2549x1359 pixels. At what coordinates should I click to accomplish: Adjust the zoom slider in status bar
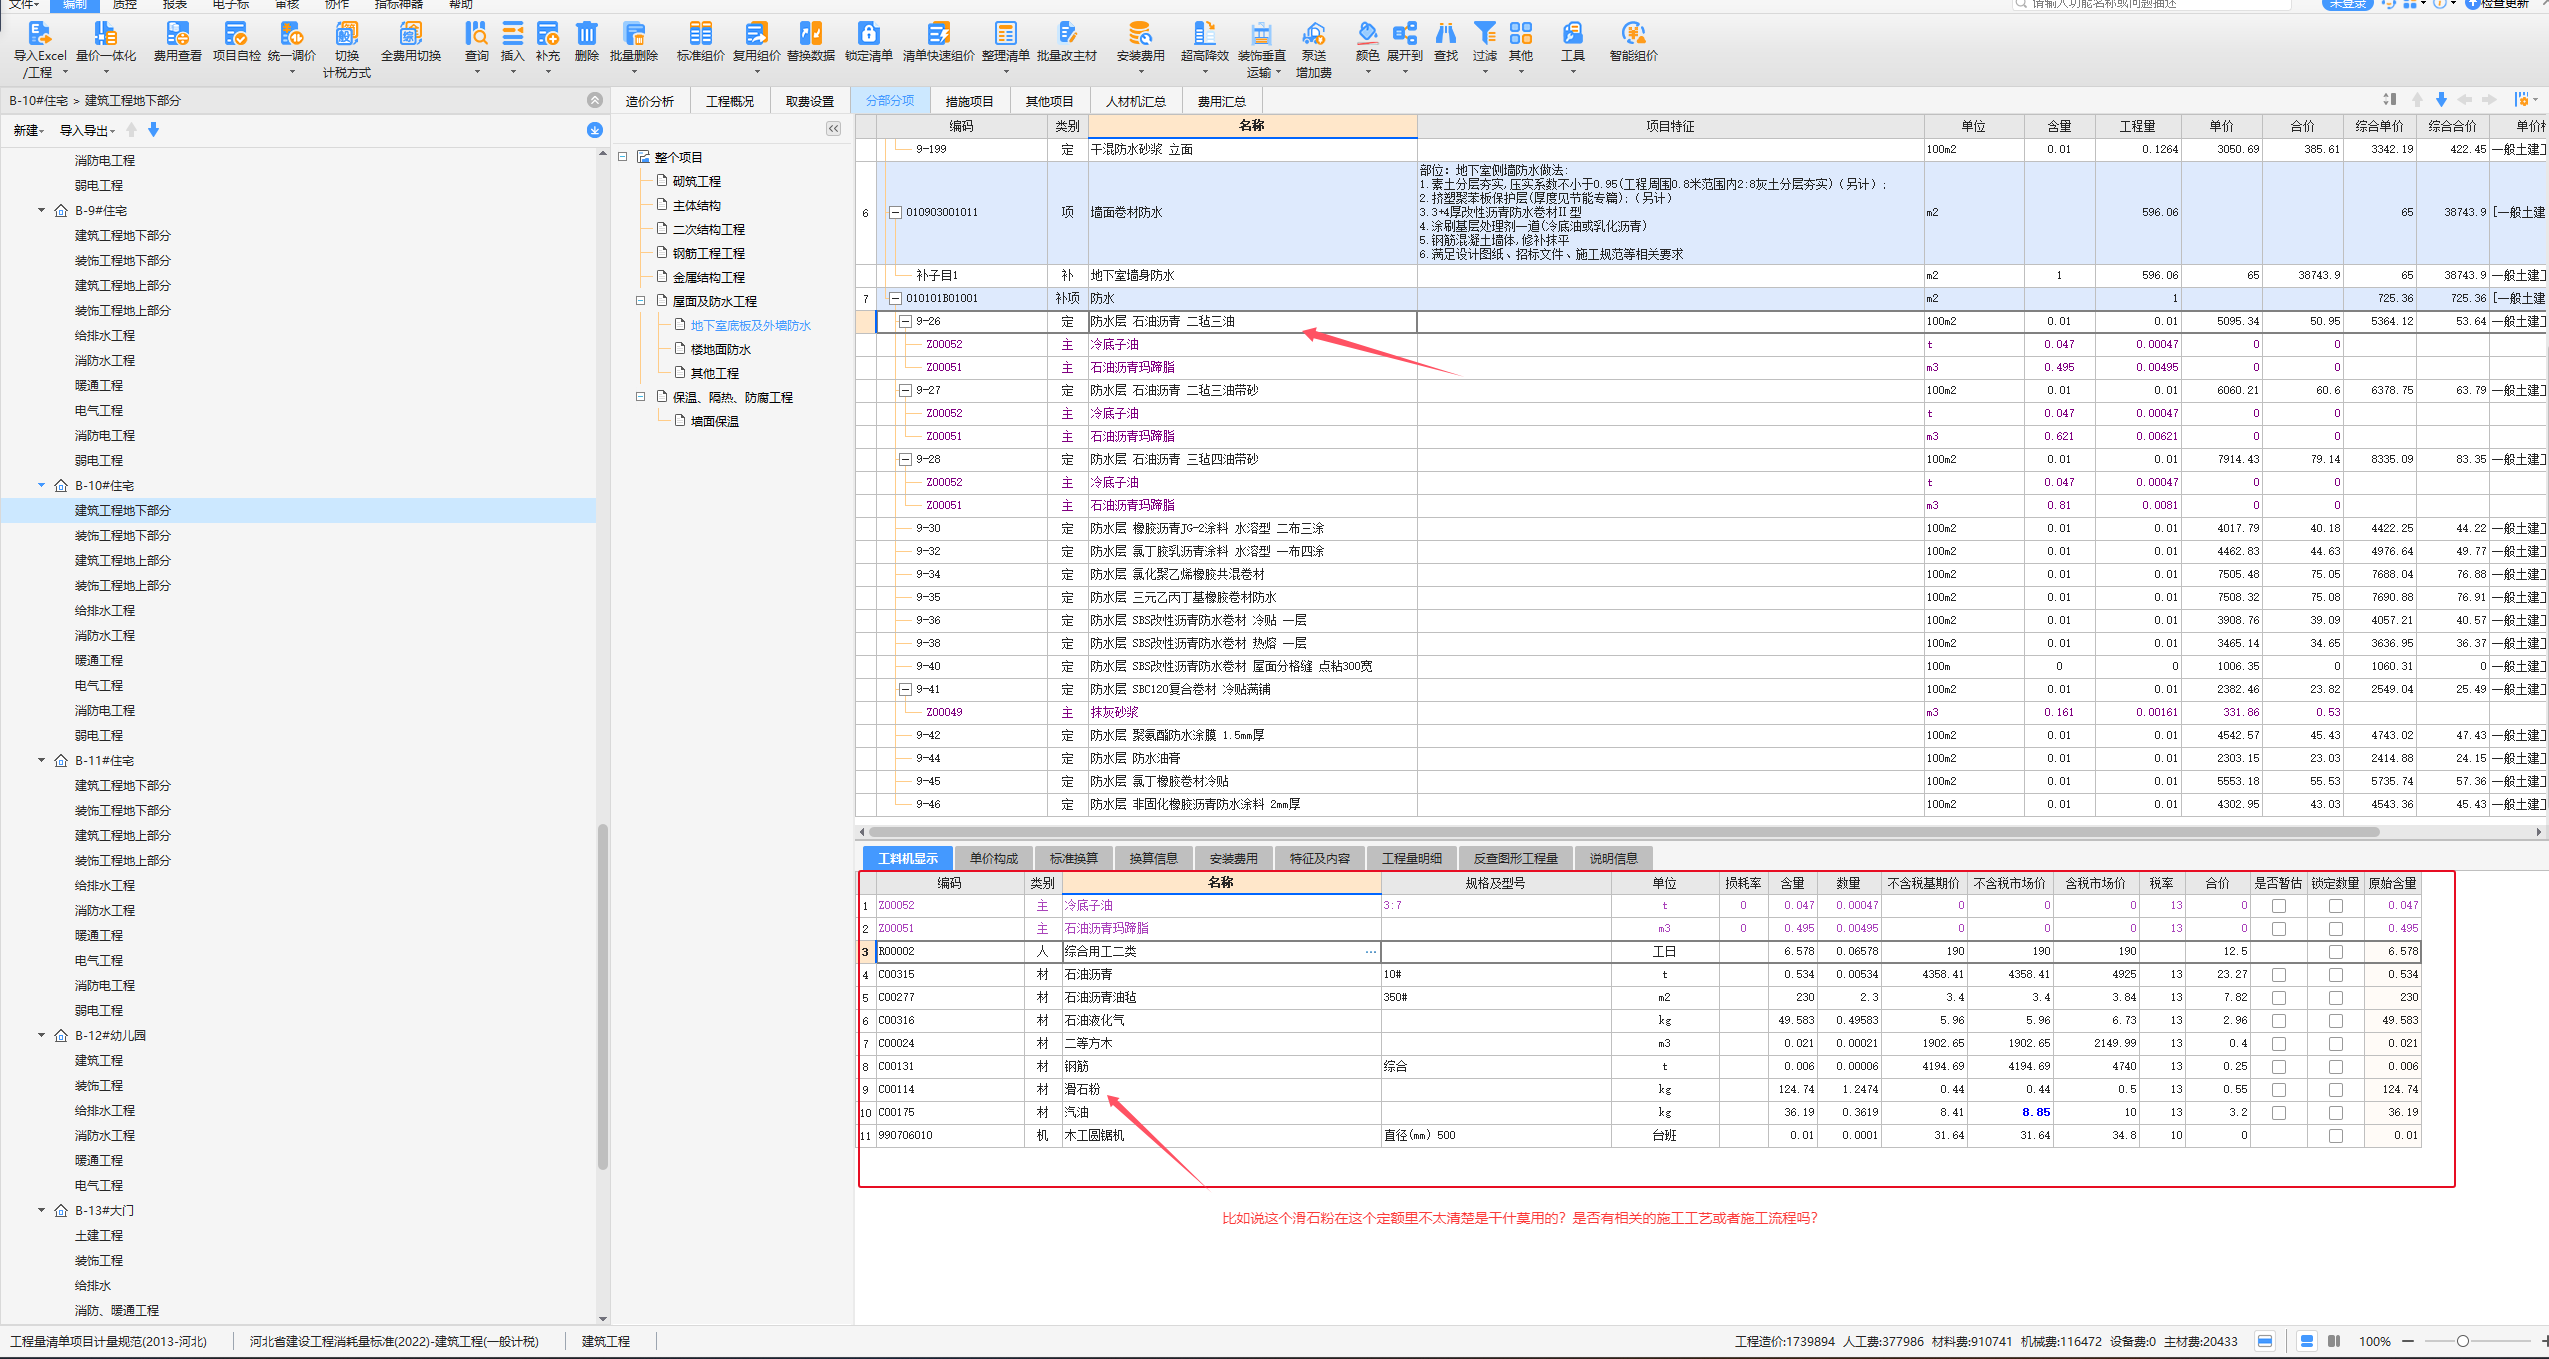point(2463,1341)
